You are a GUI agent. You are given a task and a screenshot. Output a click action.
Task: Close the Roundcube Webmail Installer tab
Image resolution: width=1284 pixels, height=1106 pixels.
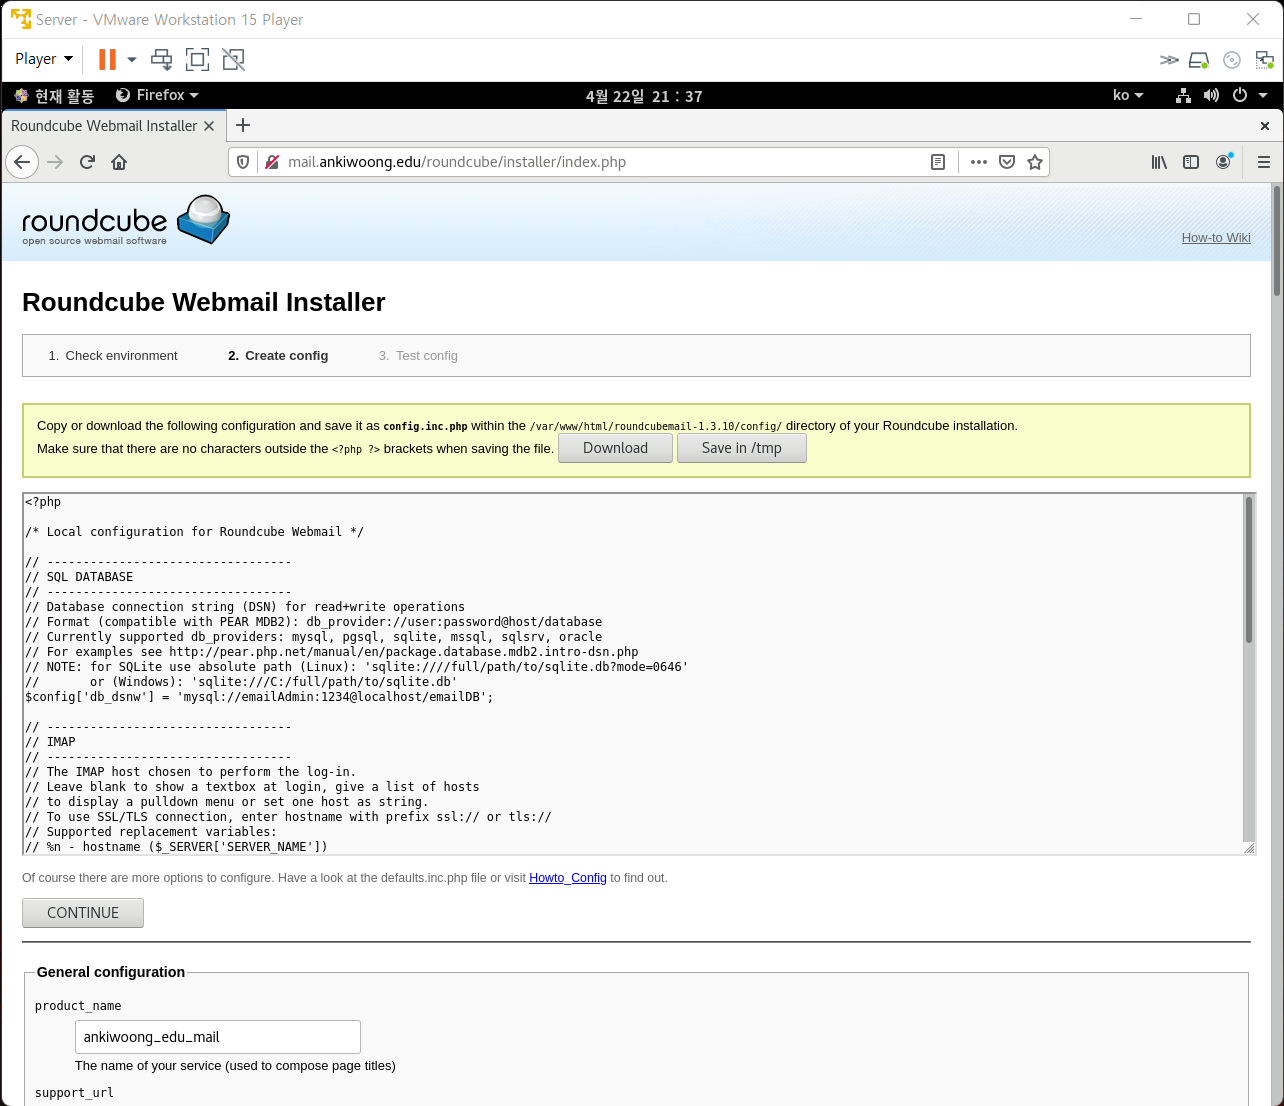click(x=209, y=126)
